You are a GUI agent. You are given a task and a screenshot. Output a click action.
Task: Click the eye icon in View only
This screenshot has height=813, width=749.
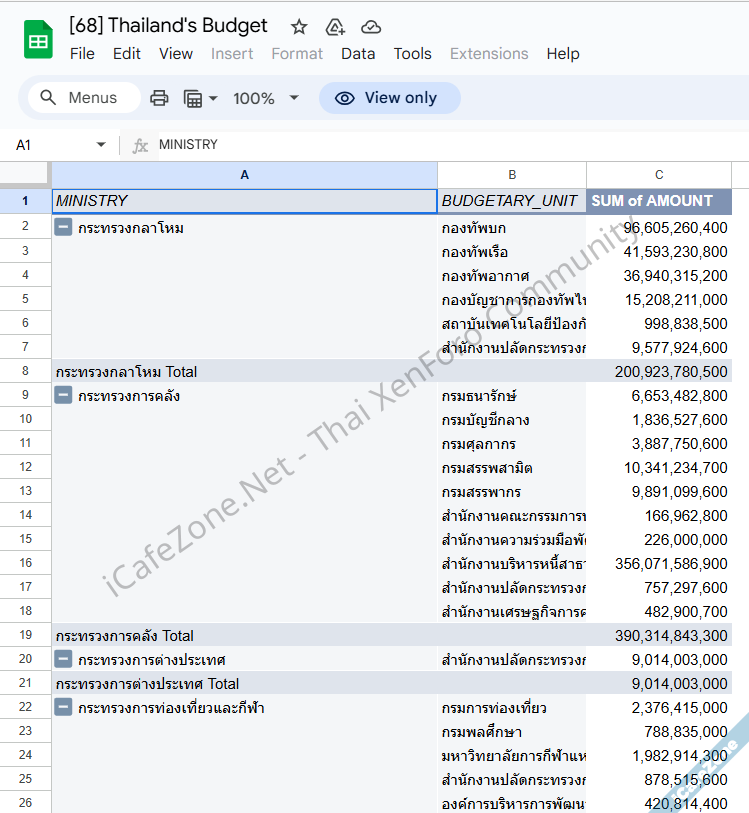[x=345, y=98]
